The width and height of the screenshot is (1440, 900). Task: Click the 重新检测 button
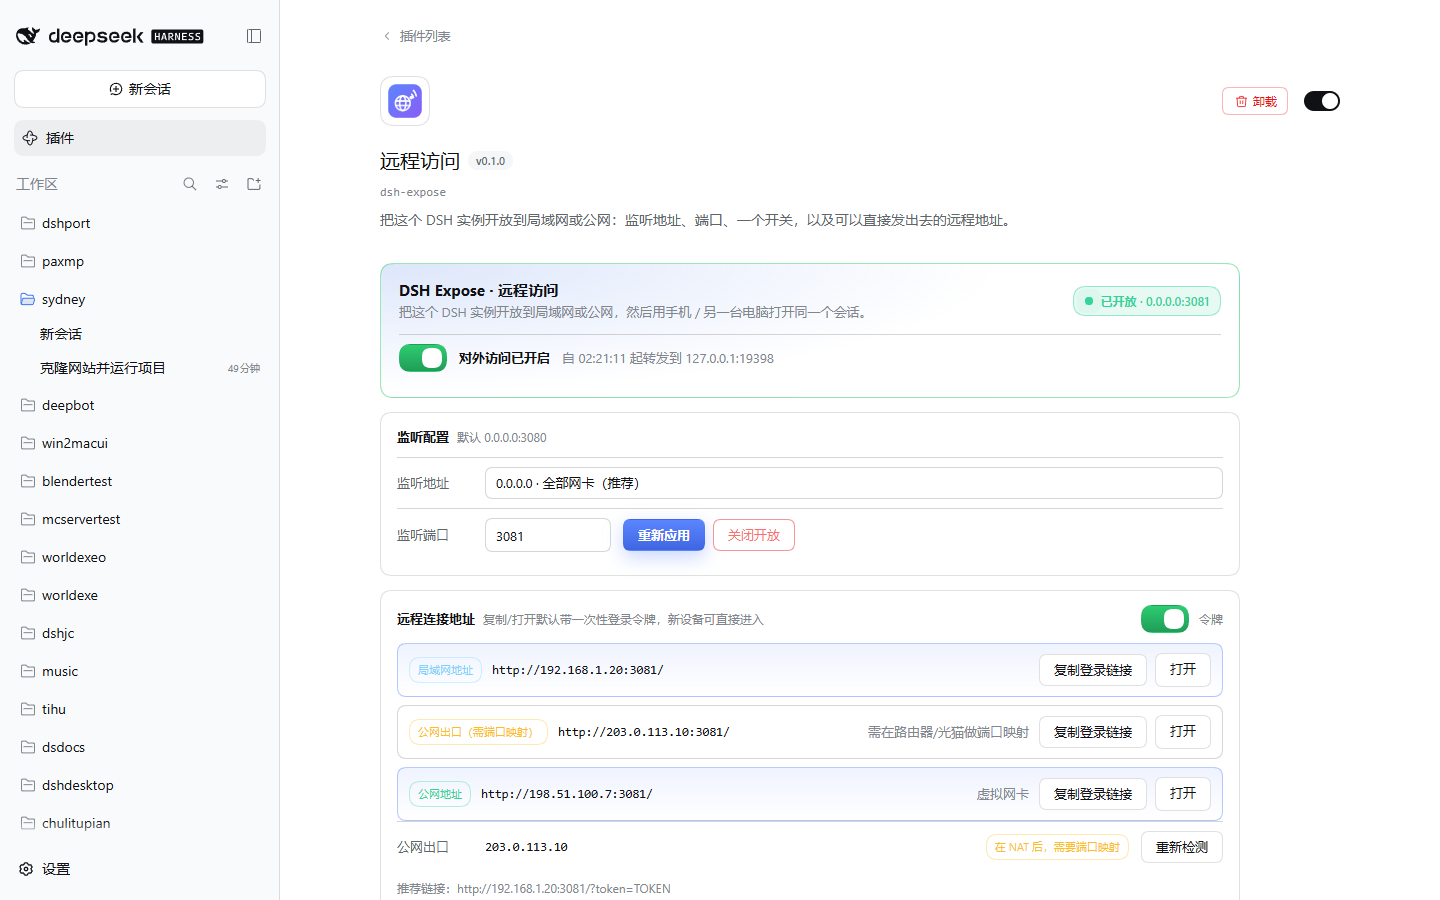tap(1182, 847)
